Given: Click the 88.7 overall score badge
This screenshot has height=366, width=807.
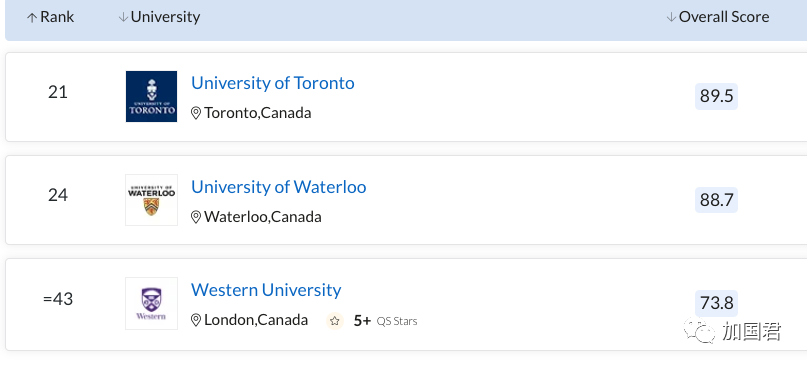Looking at the screenshot, I should click(x=716, y=200).
